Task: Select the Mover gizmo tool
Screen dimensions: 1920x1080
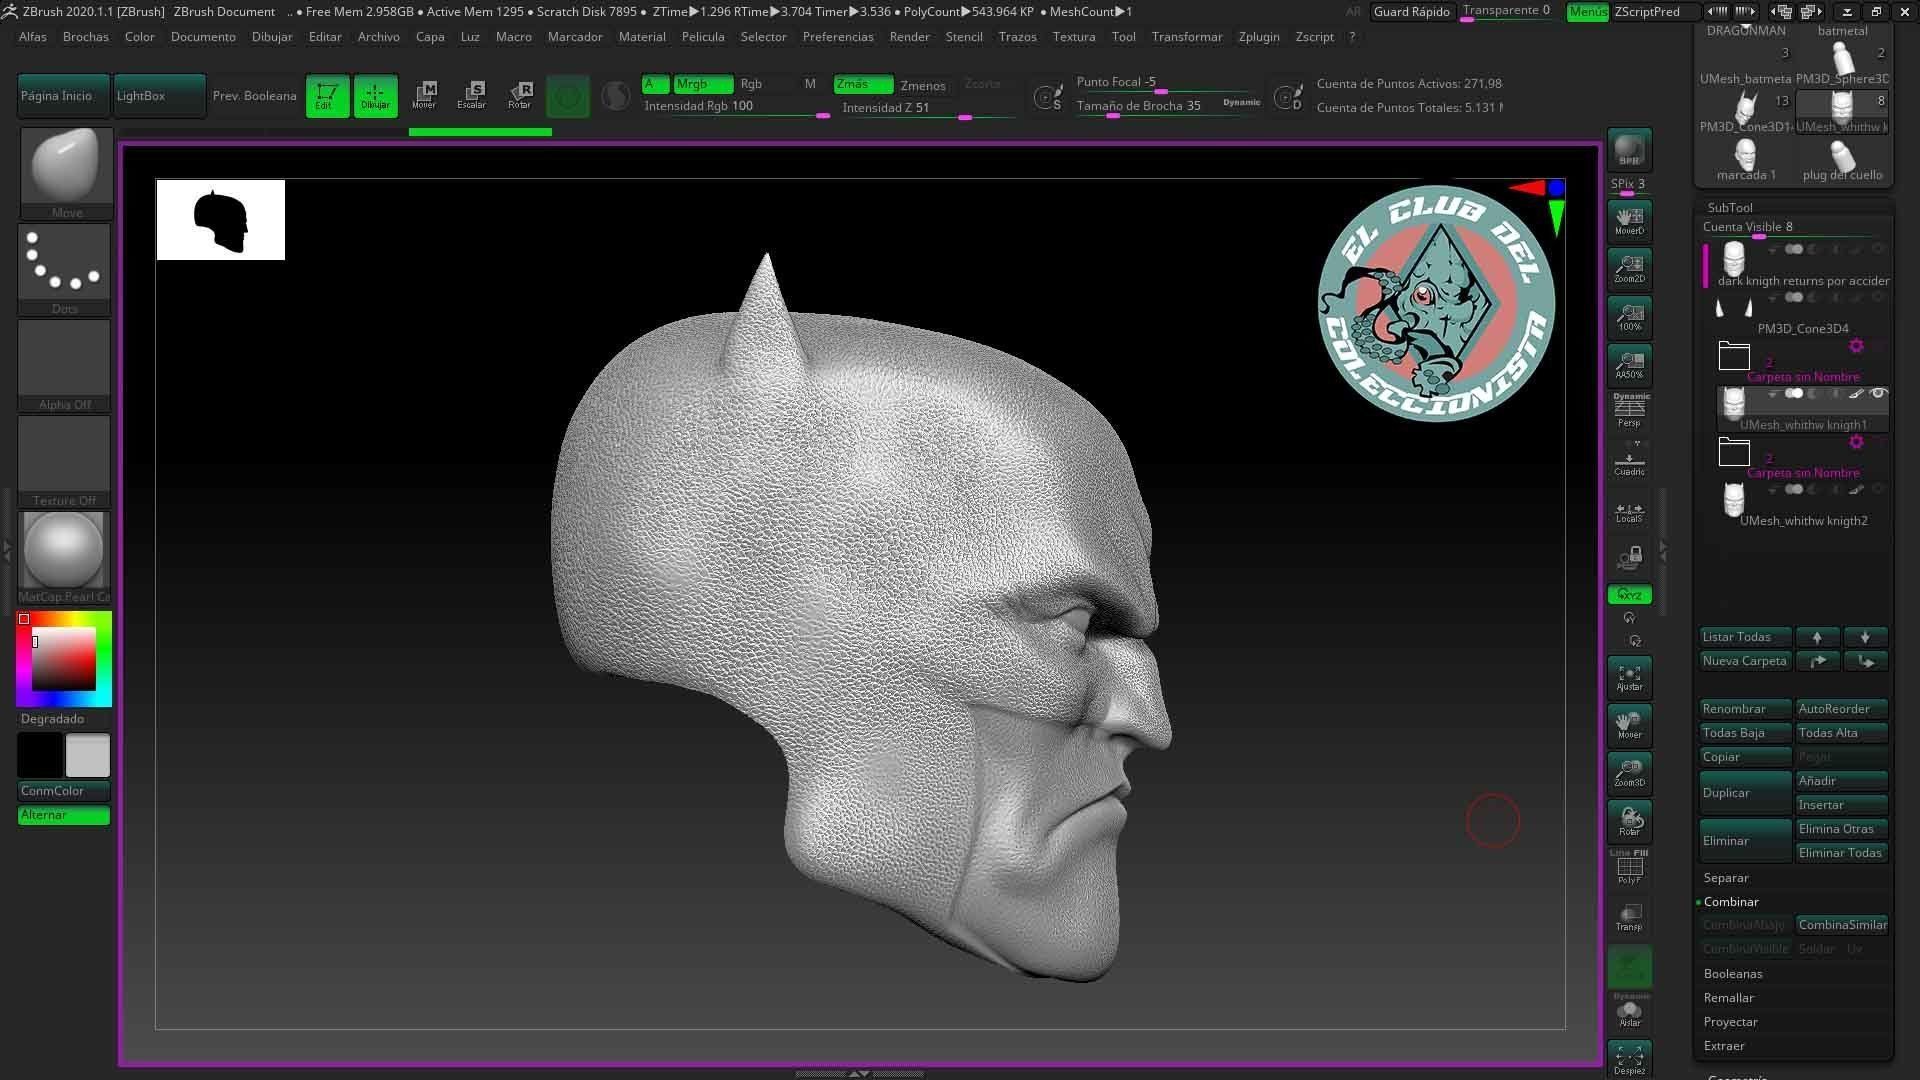Action: click(424, 96)
